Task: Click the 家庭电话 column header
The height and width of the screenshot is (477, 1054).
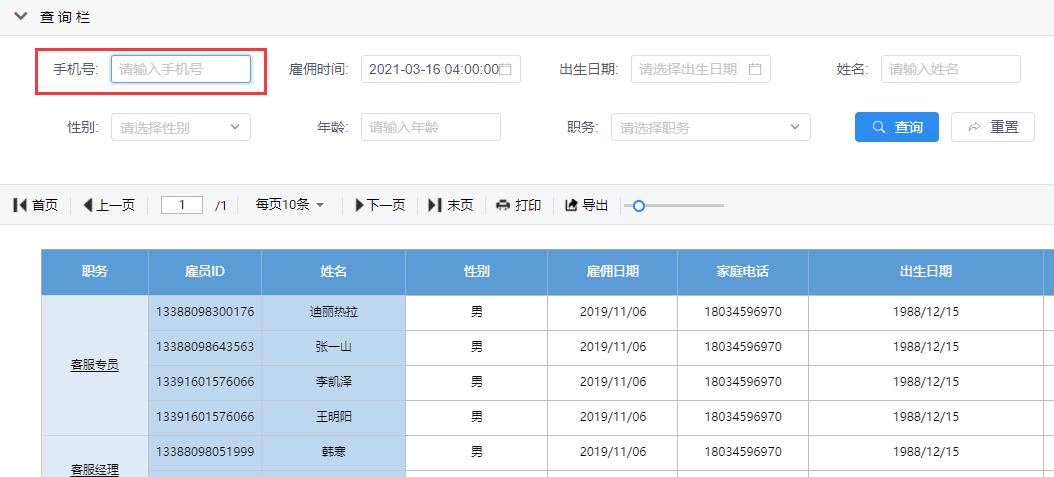Action: [743, 272]
